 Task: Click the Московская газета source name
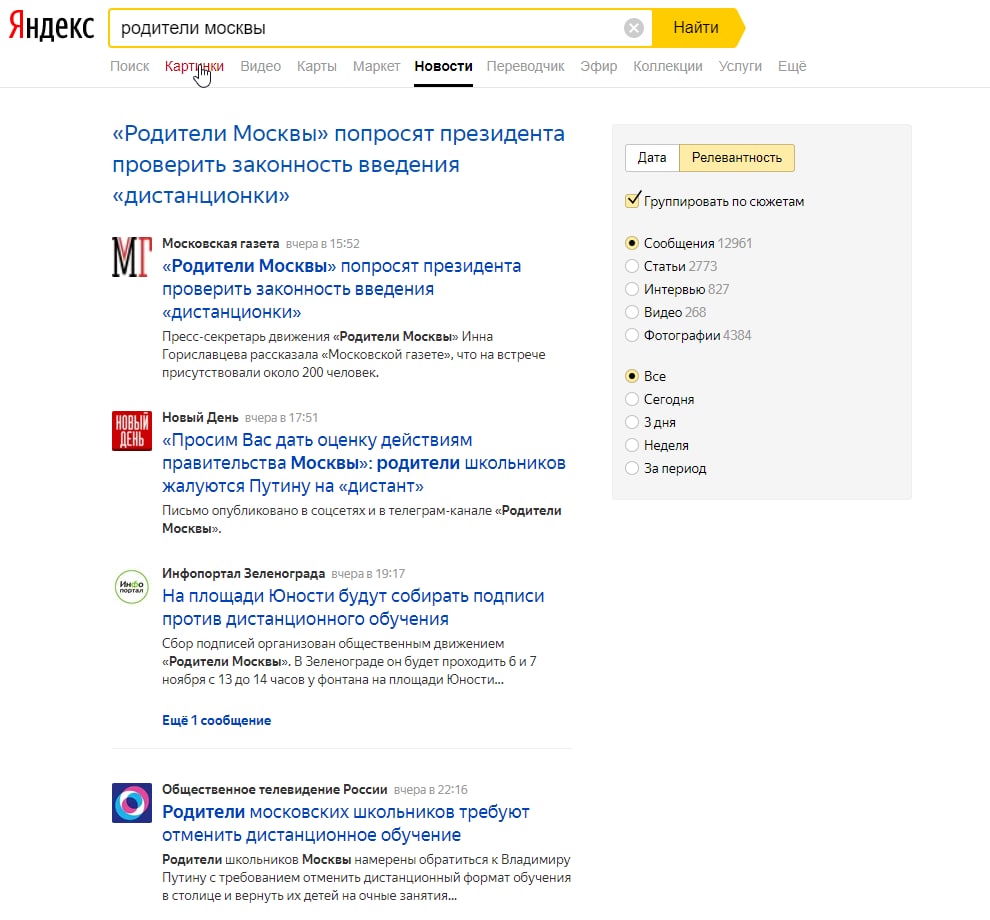[220, 244]
